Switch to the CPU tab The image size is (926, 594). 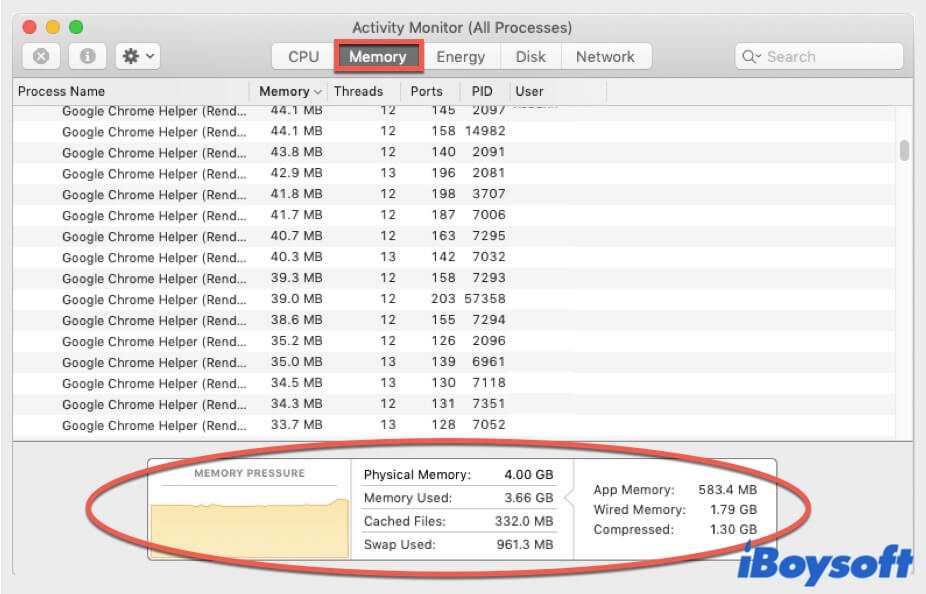303,57
